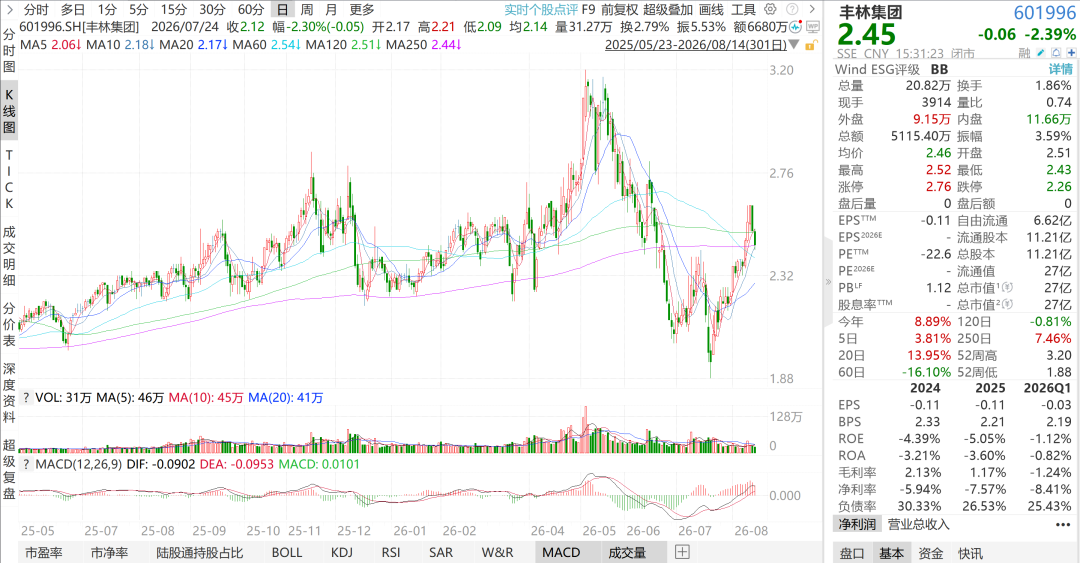
Task: Click the stock code 601996
Action: point(1044,12)
